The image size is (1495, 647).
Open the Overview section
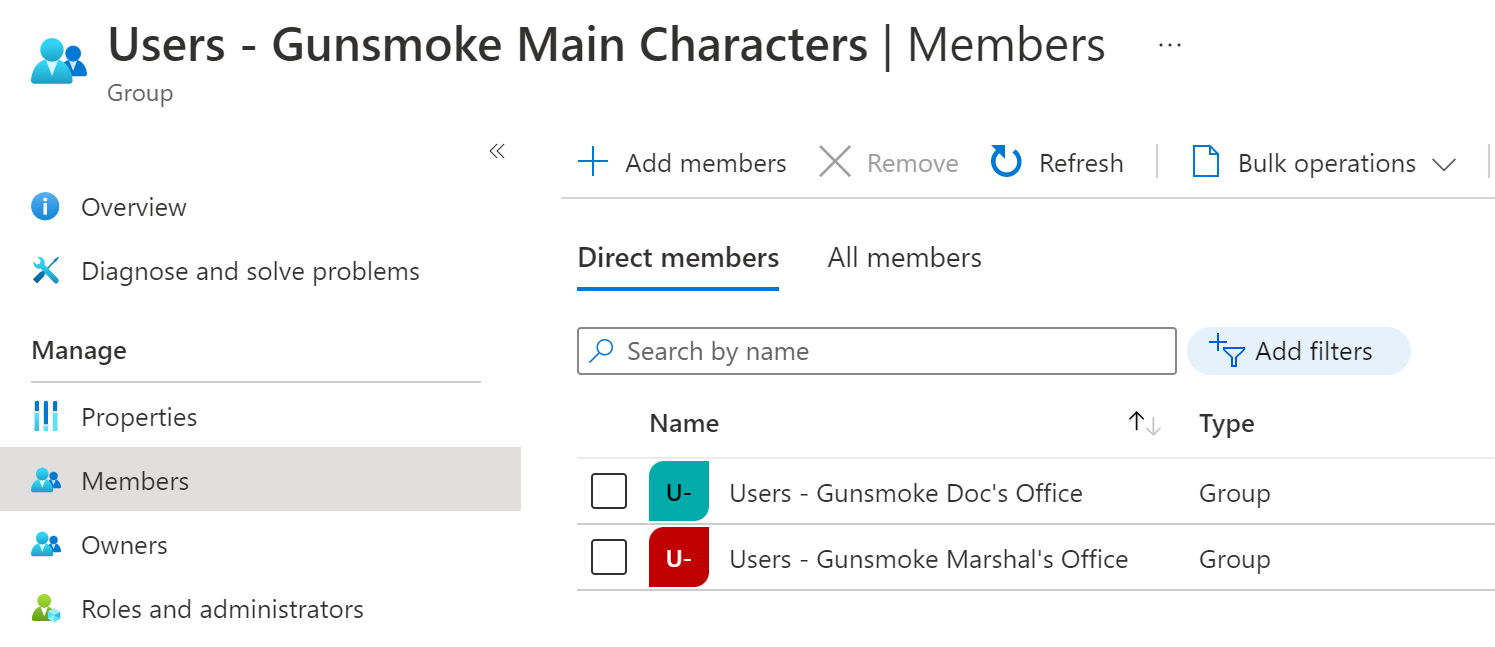tap(133, 207)
